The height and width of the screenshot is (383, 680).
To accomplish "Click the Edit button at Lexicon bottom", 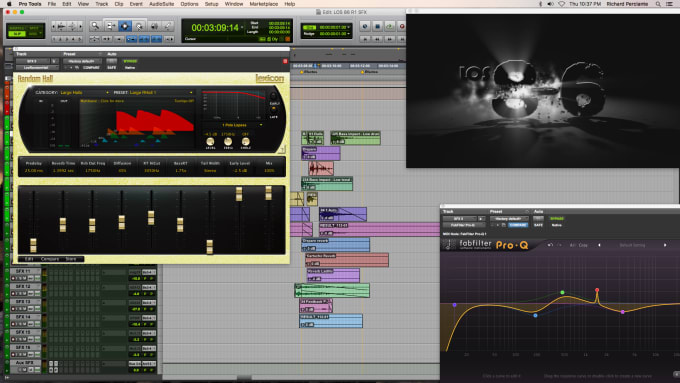I will pos(29,259).
